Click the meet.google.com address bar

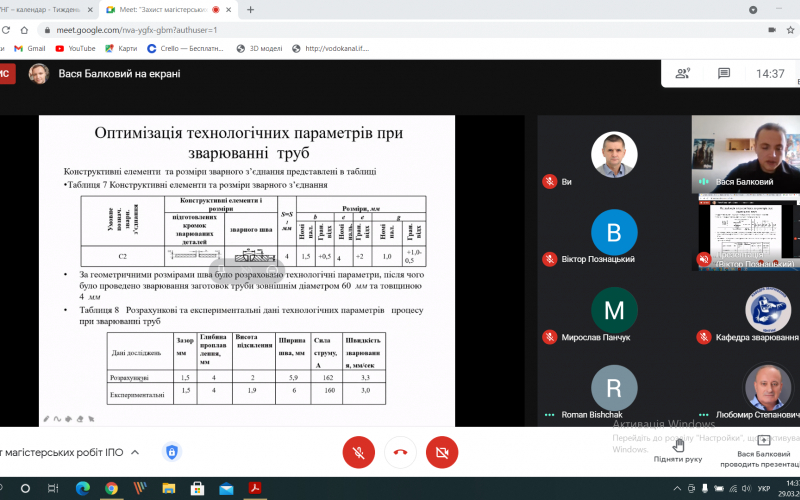pos(398,30)
